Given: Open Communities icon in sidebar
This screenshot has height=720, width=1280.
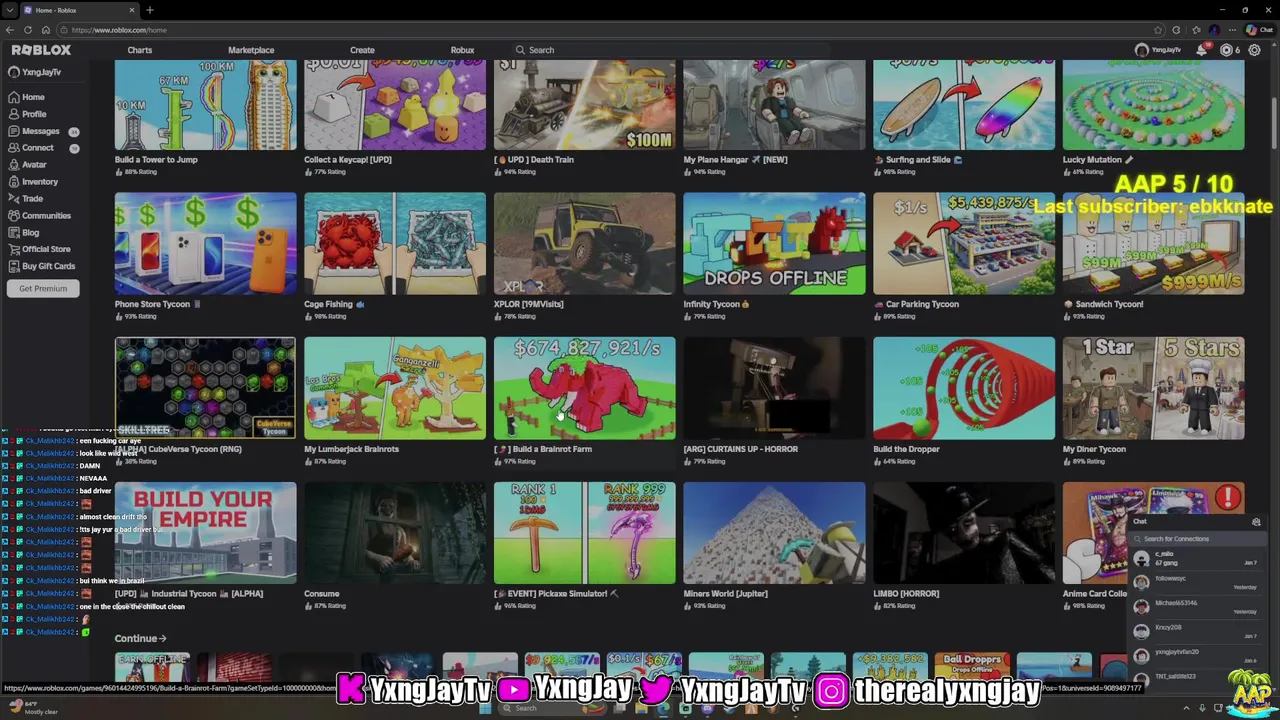Looking at the screenshot, I should [13, 216].
